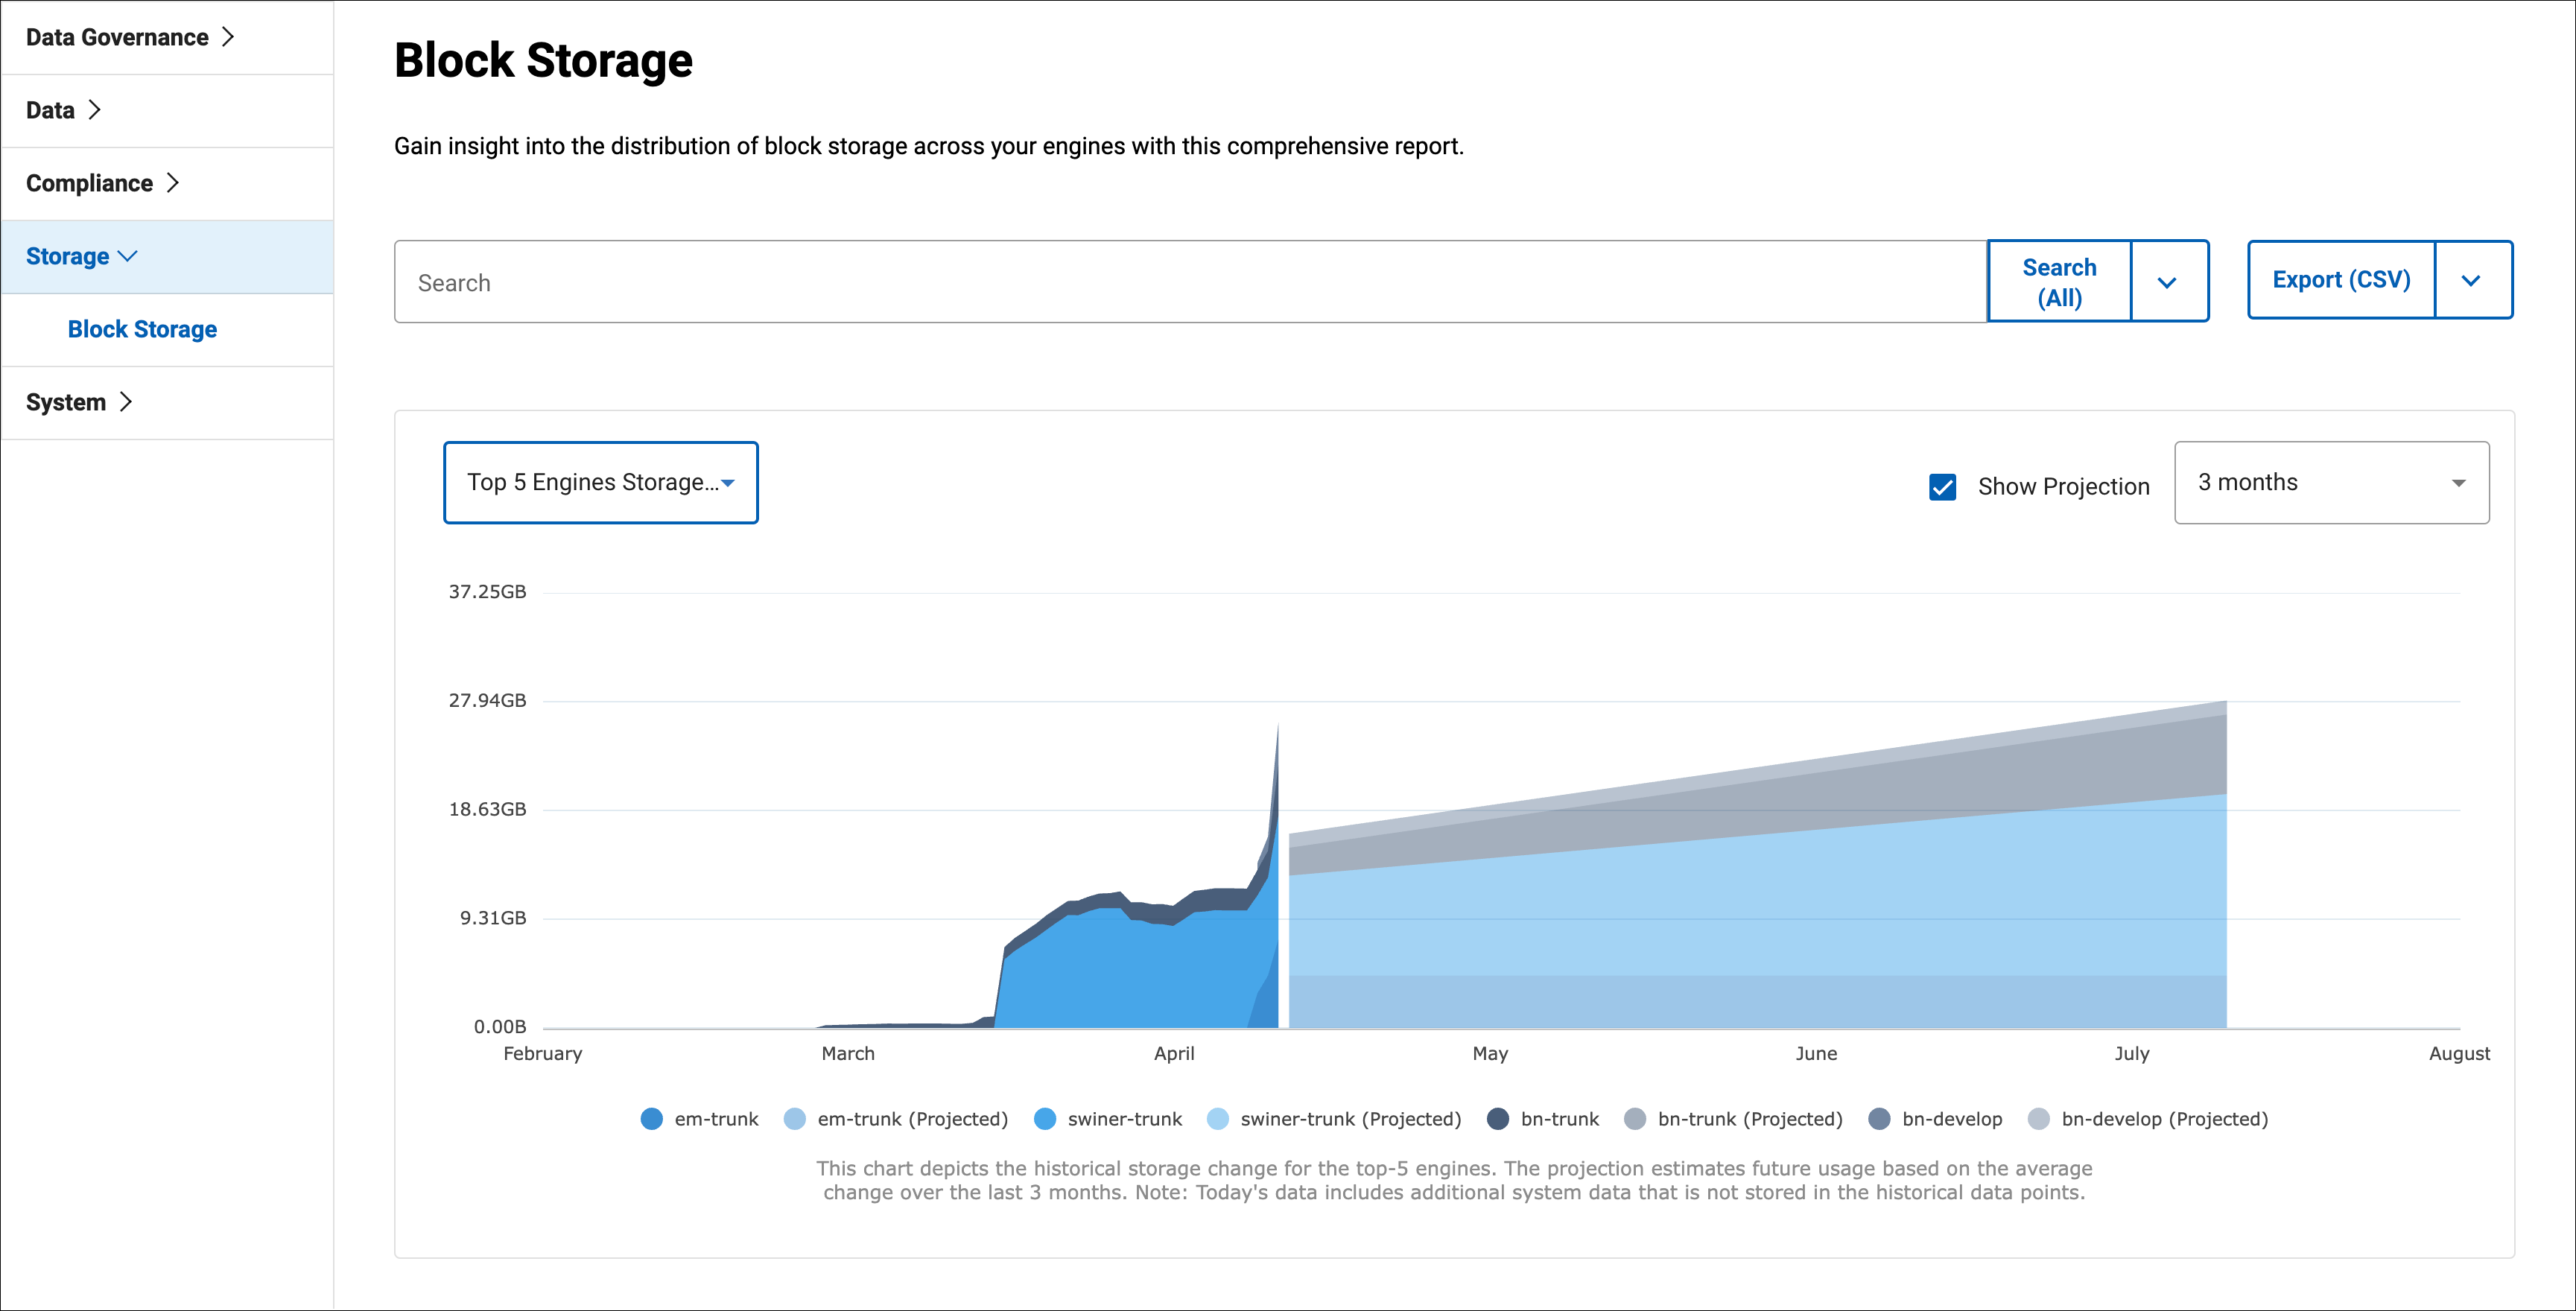Click bn-develop (Projected) legend marker
This screenshot has height=1311, width=2576.
point(2038,1119)
